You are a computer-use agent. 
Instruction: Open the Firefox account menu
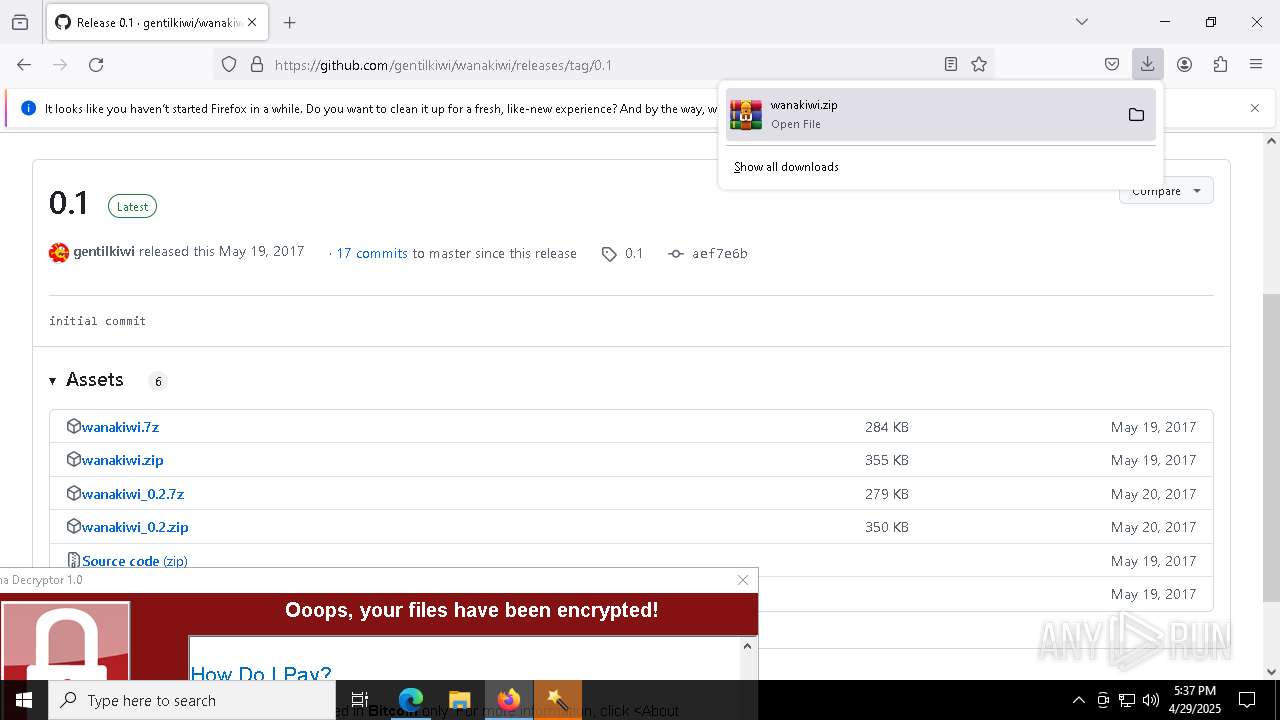(1184, 64)
